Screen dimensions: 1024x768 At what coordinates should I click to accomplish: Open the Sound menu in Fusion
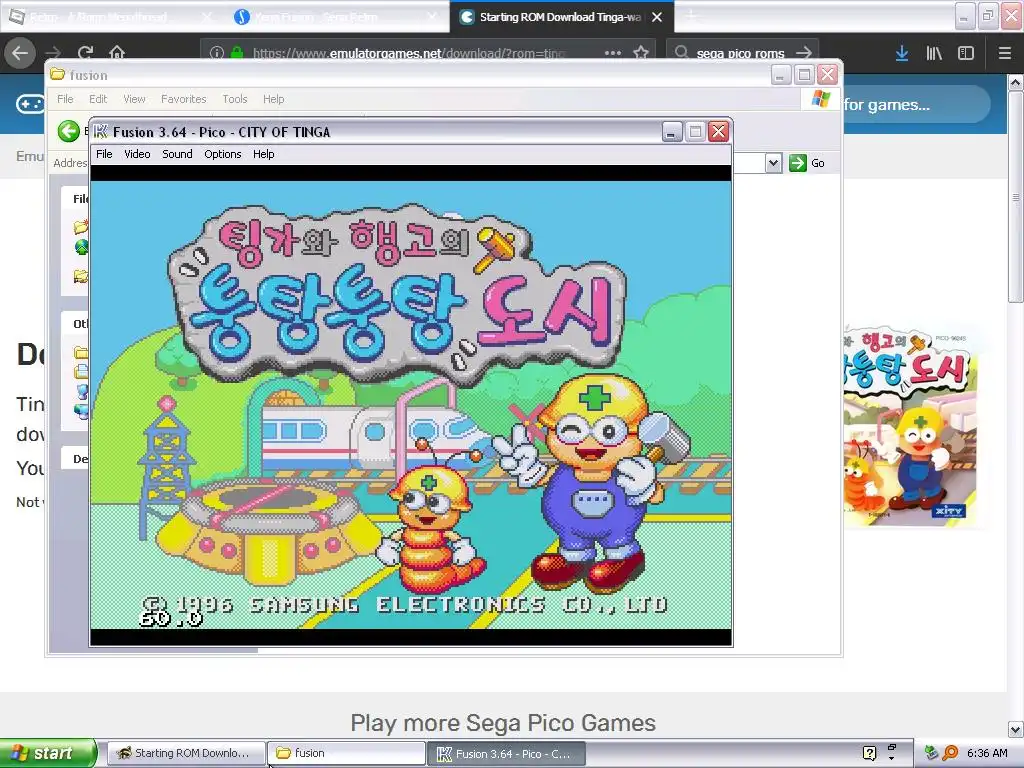pos(177,154)
